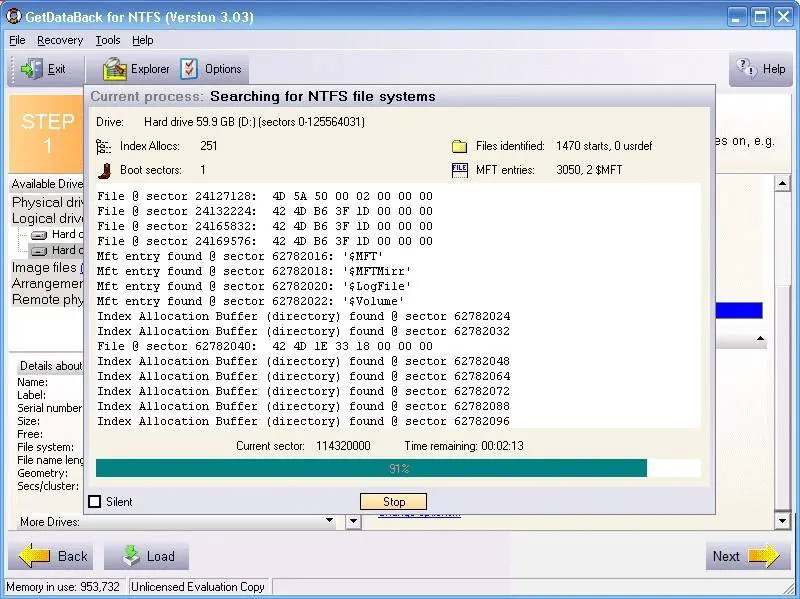Image resolution: width=800 pixels, height=599 pixels.
Task: Click the Back button label
Action: [72, 556]
